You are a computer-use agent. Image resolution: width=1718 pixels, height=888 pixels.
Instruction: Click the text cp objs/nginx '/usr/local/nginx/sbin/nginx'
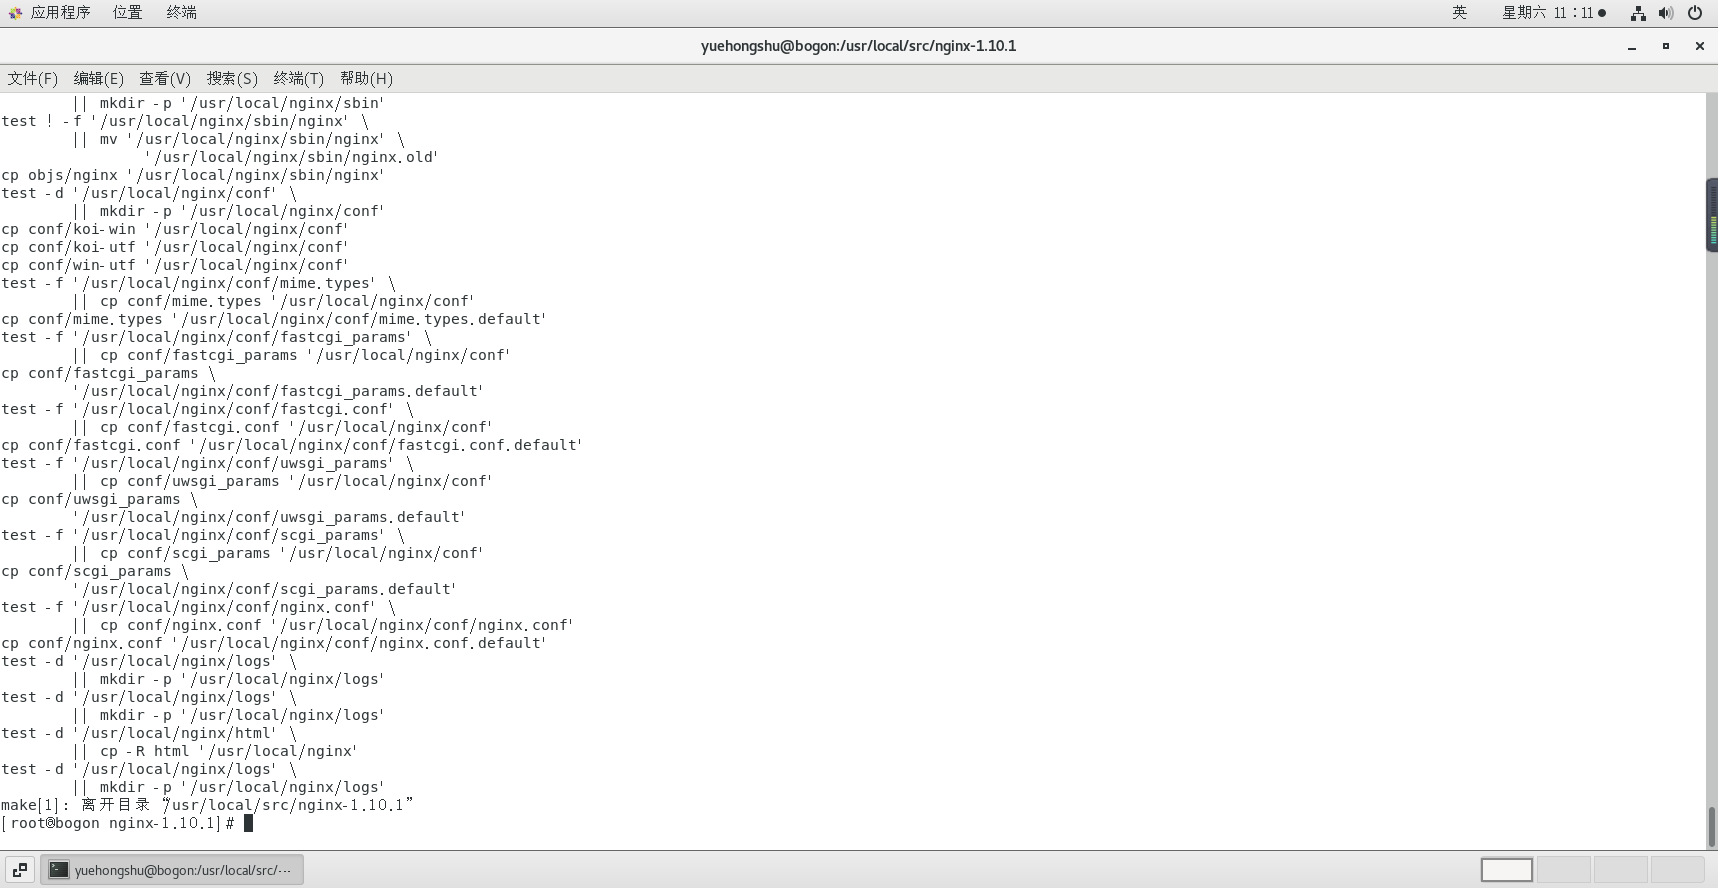193,175
